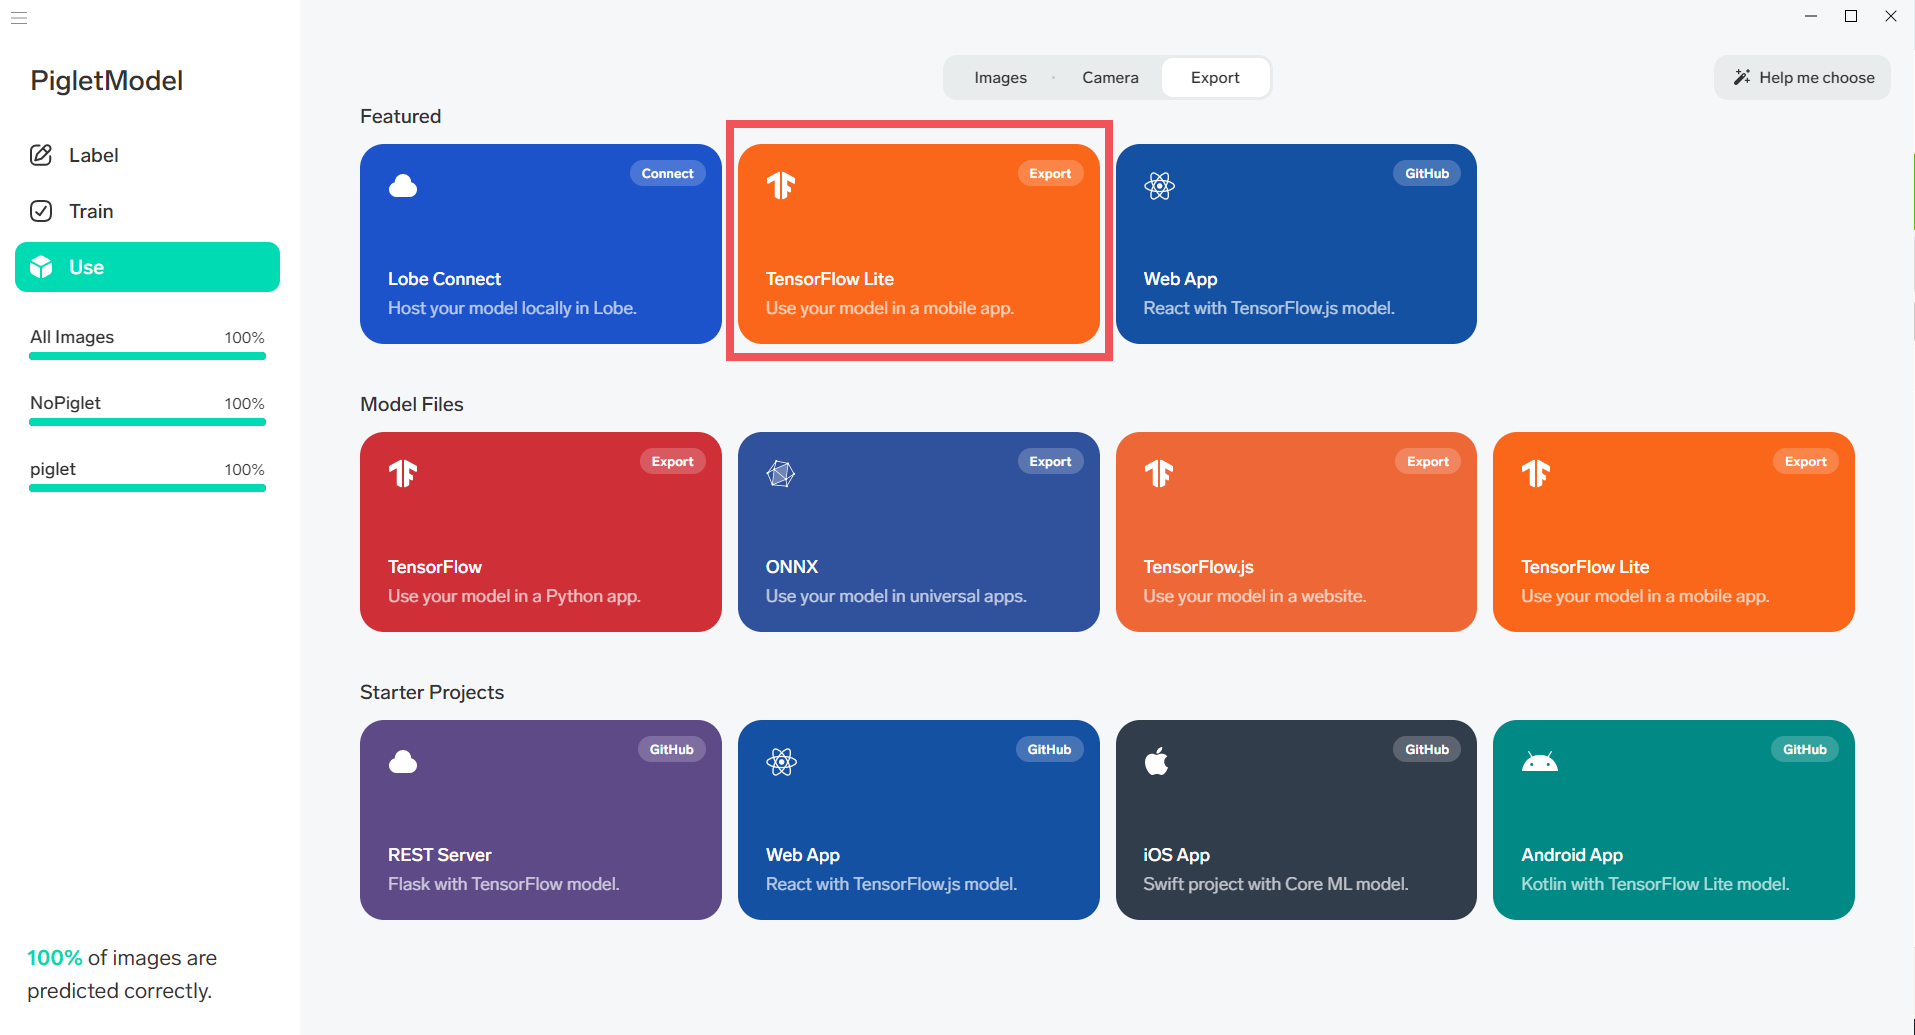Screen dimensions: 1915x1035
Task: Click 'Use your model in a website.' text
Action: [1254, 596]
